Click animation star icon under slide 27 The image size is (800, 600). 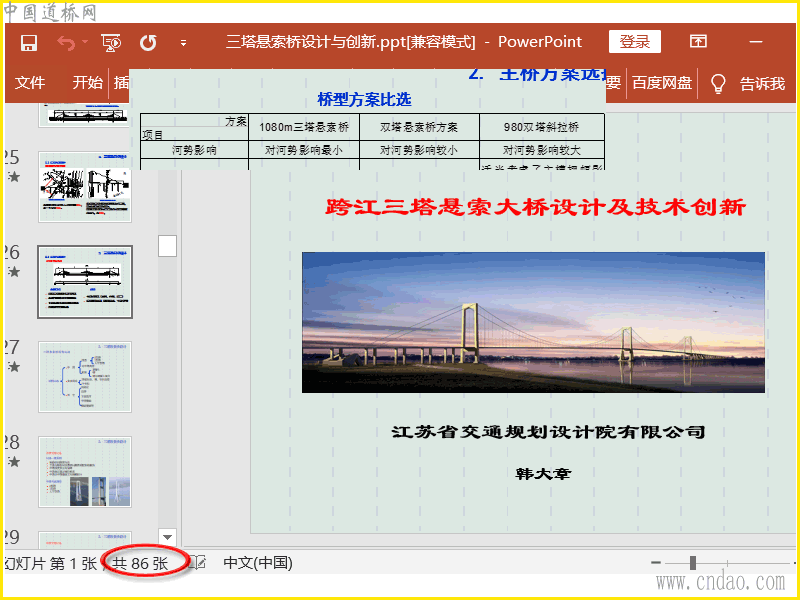[x=14, y=367]
